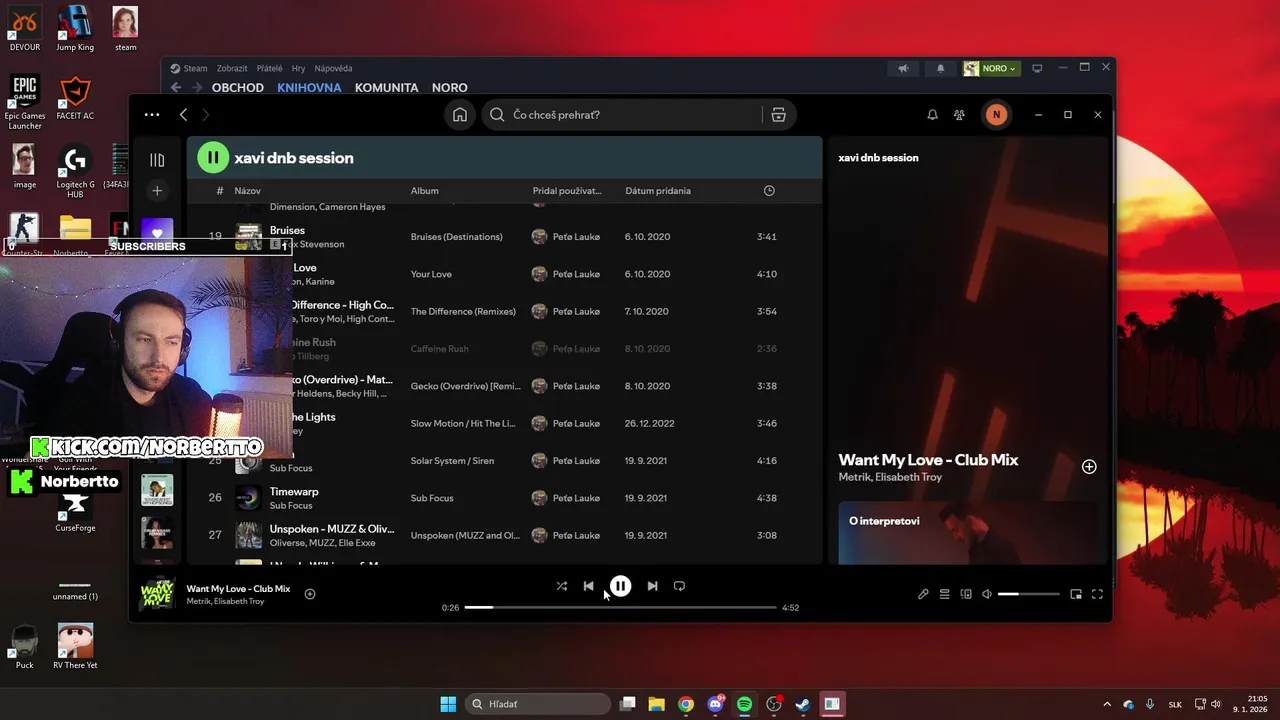Open the Gecko (Overdrive) [Remixes] album link

pos(466,386)
